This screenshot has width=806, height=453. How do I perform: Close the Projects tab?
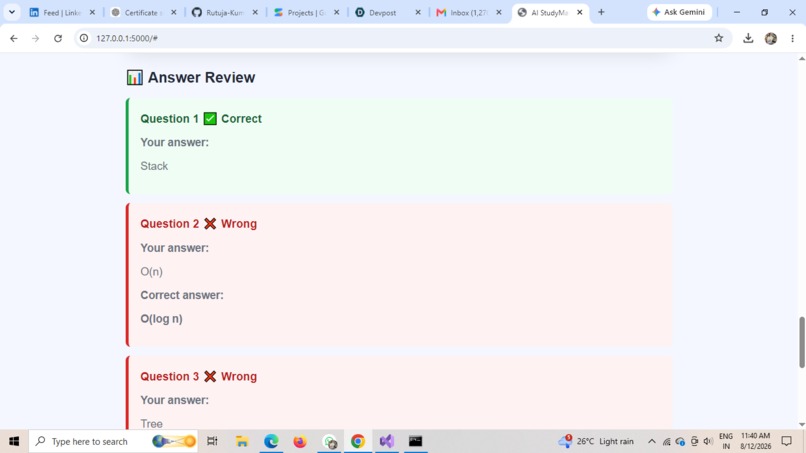click(x=337, y=12)
